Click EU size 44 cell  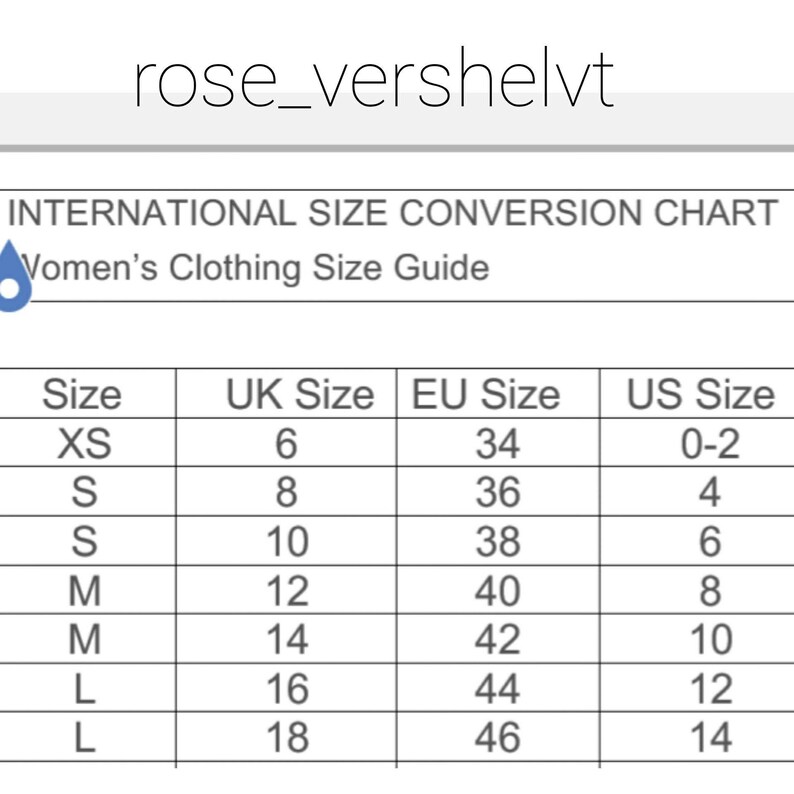[x=498, y=688]
